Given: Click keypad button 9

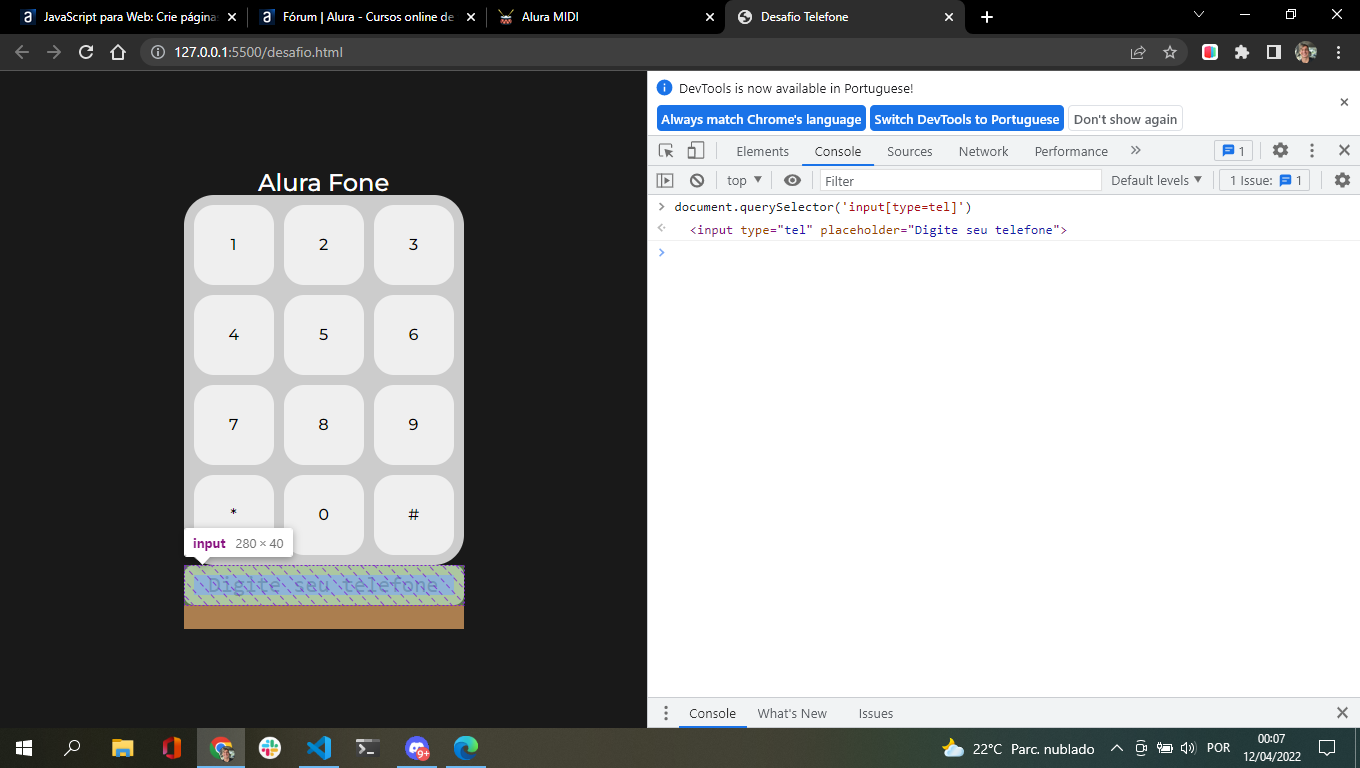Looking at the screenshot, I should tap(414, 425).
